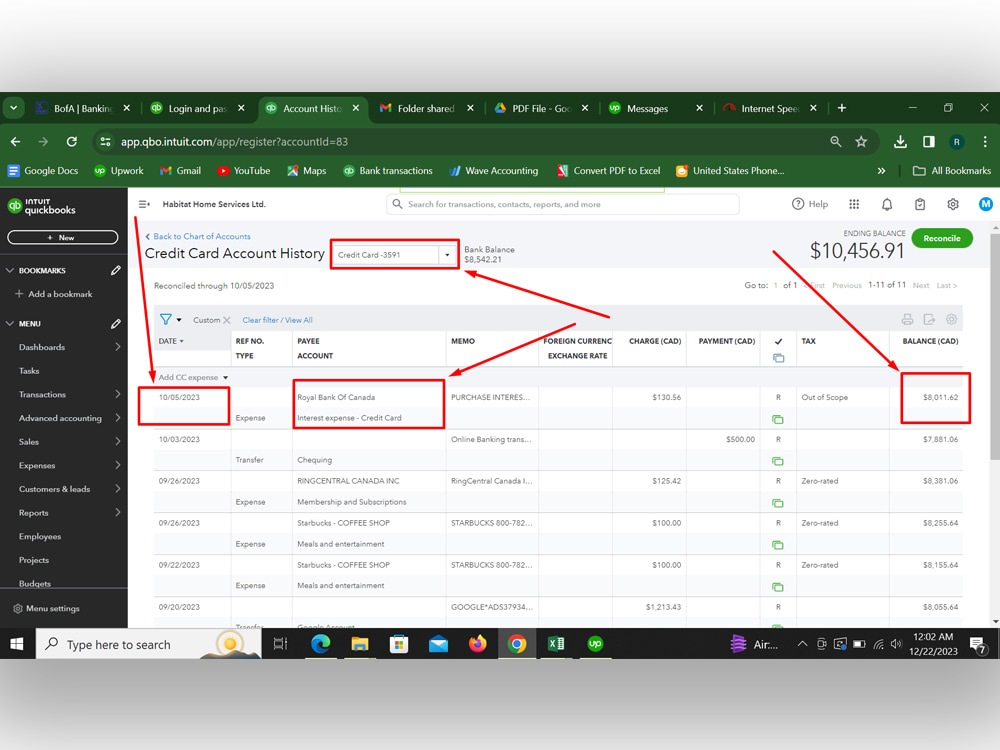Click the + New button
The image size is (1000, 750).
pyautogui.click(x=62, y=237)
